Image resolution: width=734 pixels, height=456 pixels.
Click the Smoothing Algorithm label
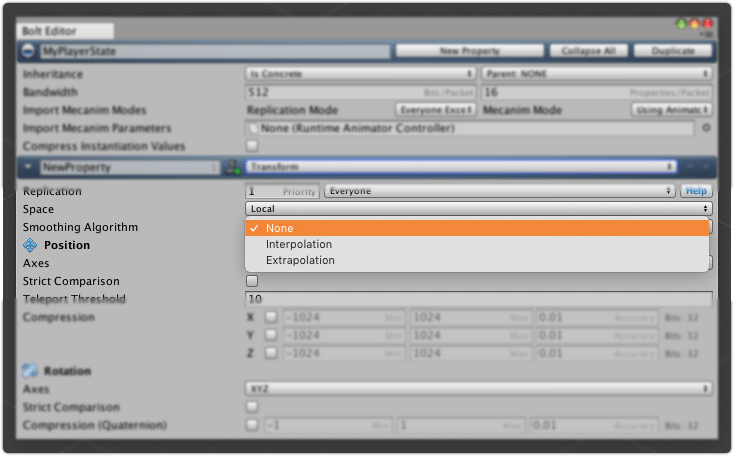(x=80, y=227)
